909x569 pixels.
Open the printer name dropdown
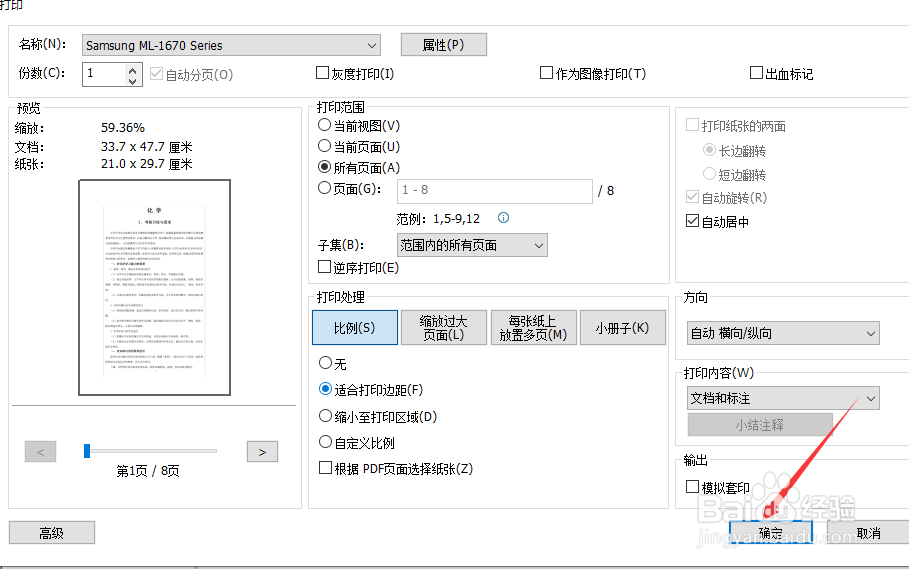pos(231,45)
